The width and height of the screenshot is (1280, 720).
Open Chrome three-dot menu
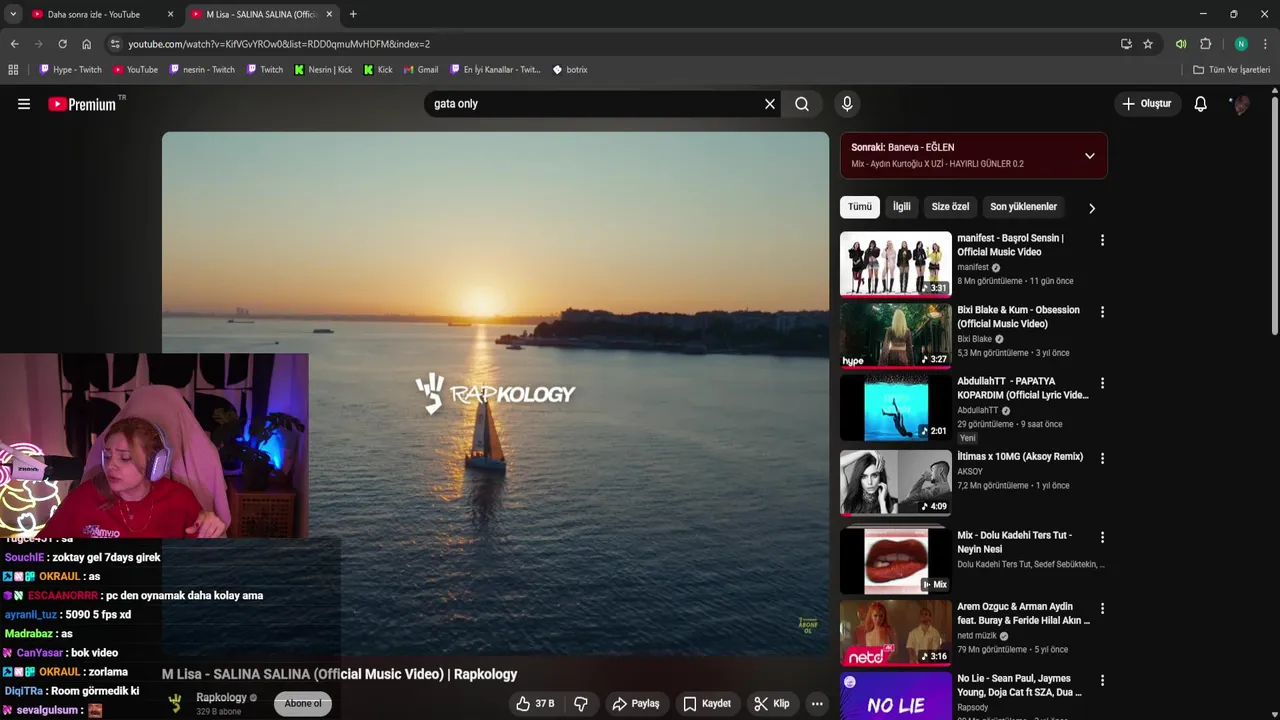(x=1266, y=44)
